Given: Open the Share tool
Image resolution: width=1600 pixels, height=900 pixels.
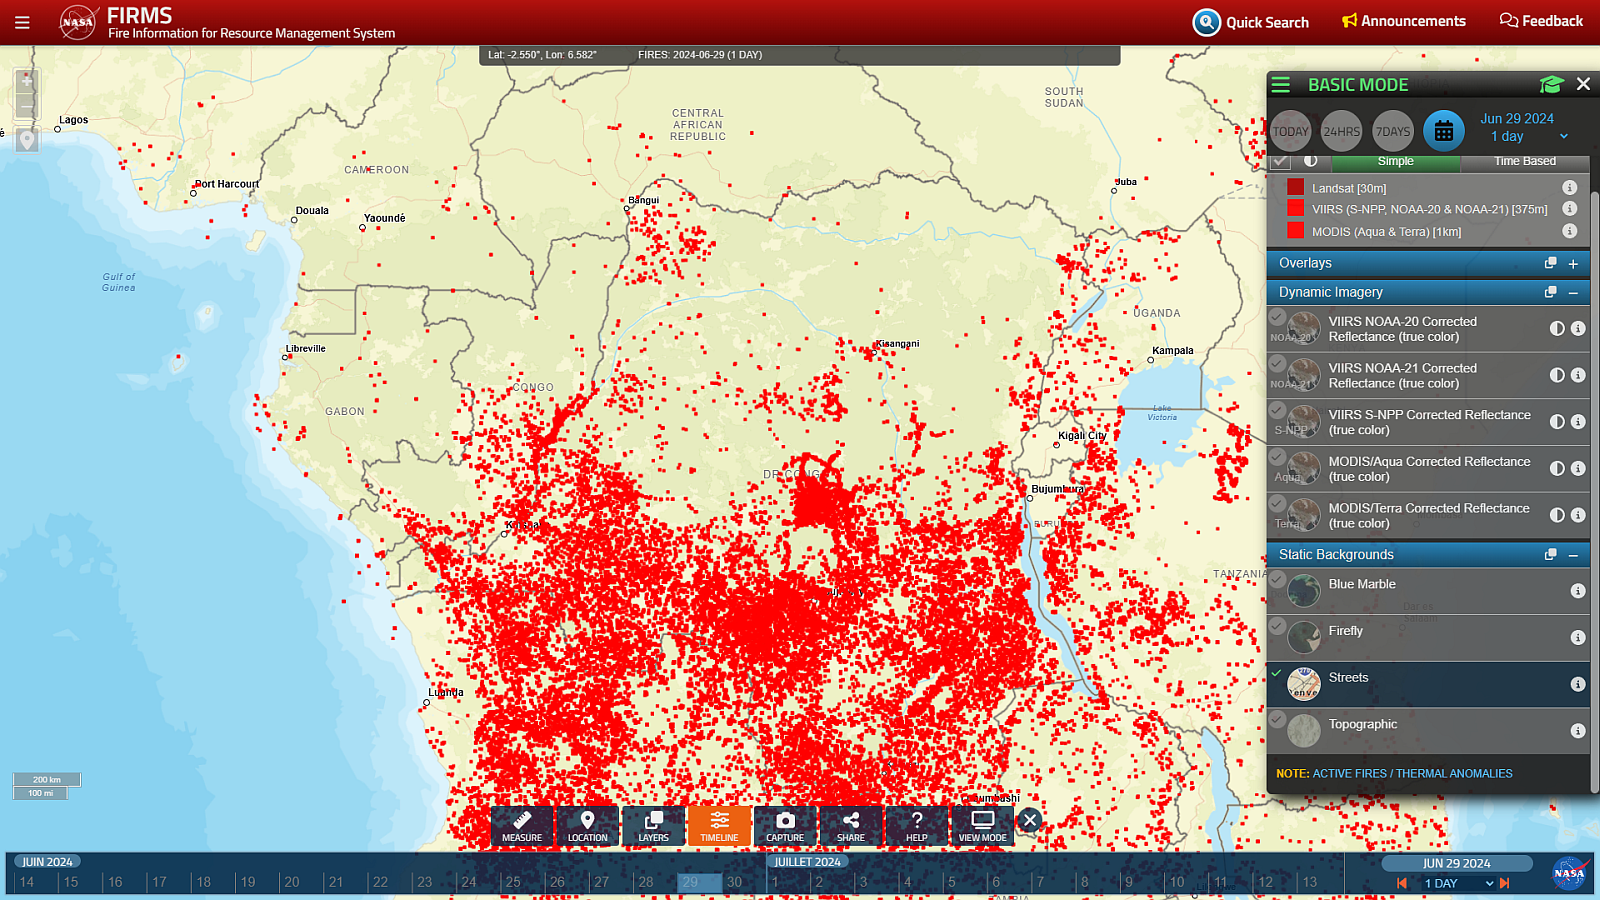Looking at the screenshot, I should point(851,826).
